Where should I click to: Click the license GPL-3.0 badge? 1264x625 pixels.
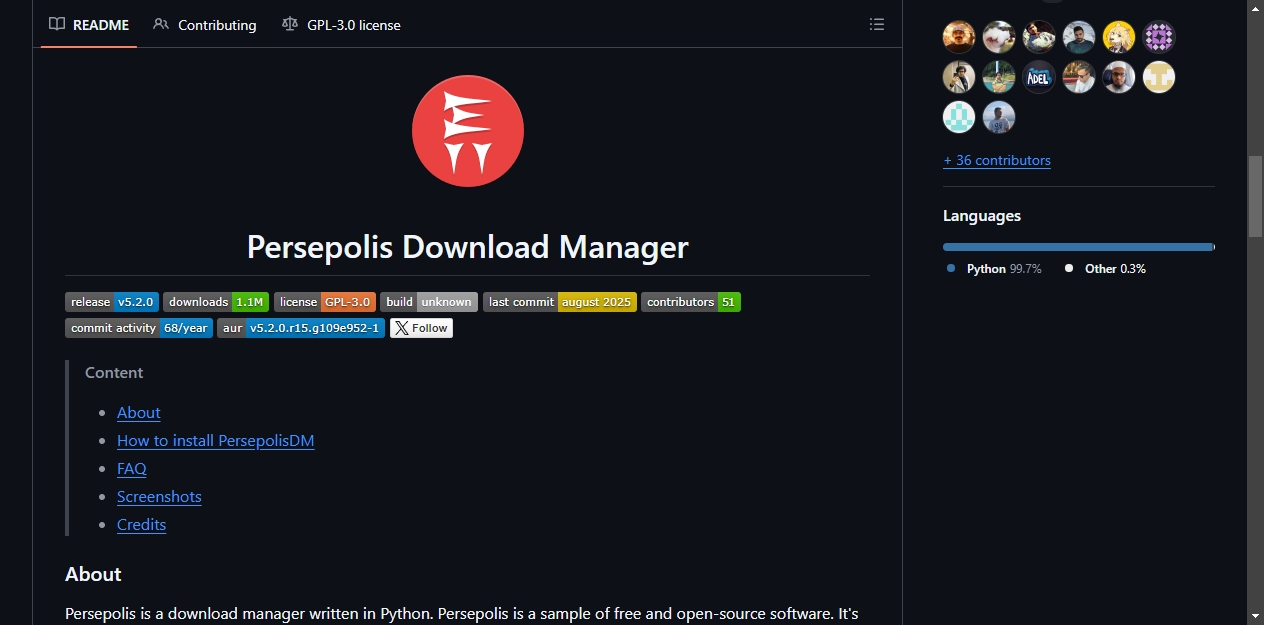[325, 302]
